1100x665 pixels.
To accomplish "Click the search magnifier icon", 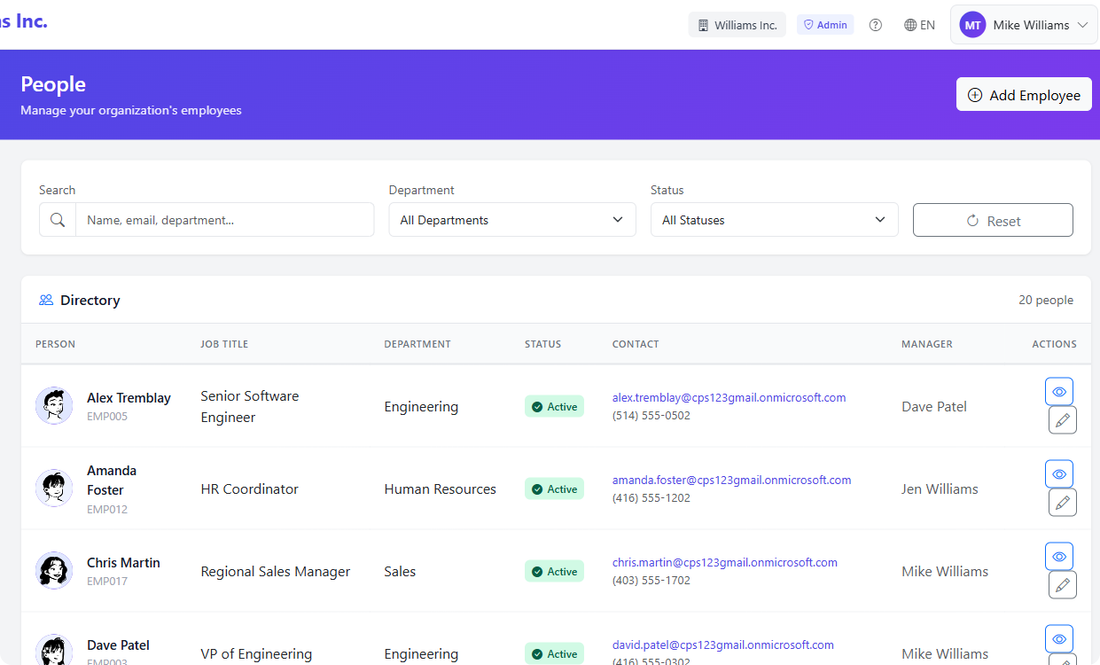I will (x=57, y=219).
